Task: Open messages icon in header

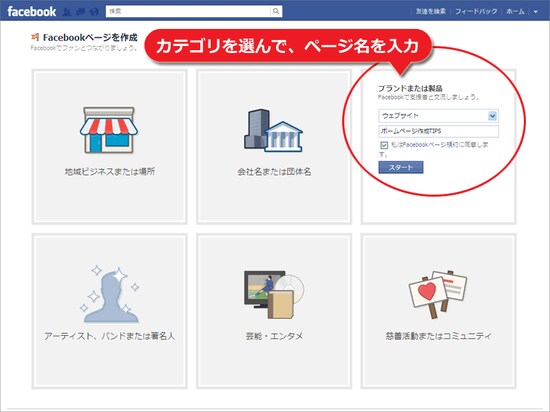Action: click(81, 12)
